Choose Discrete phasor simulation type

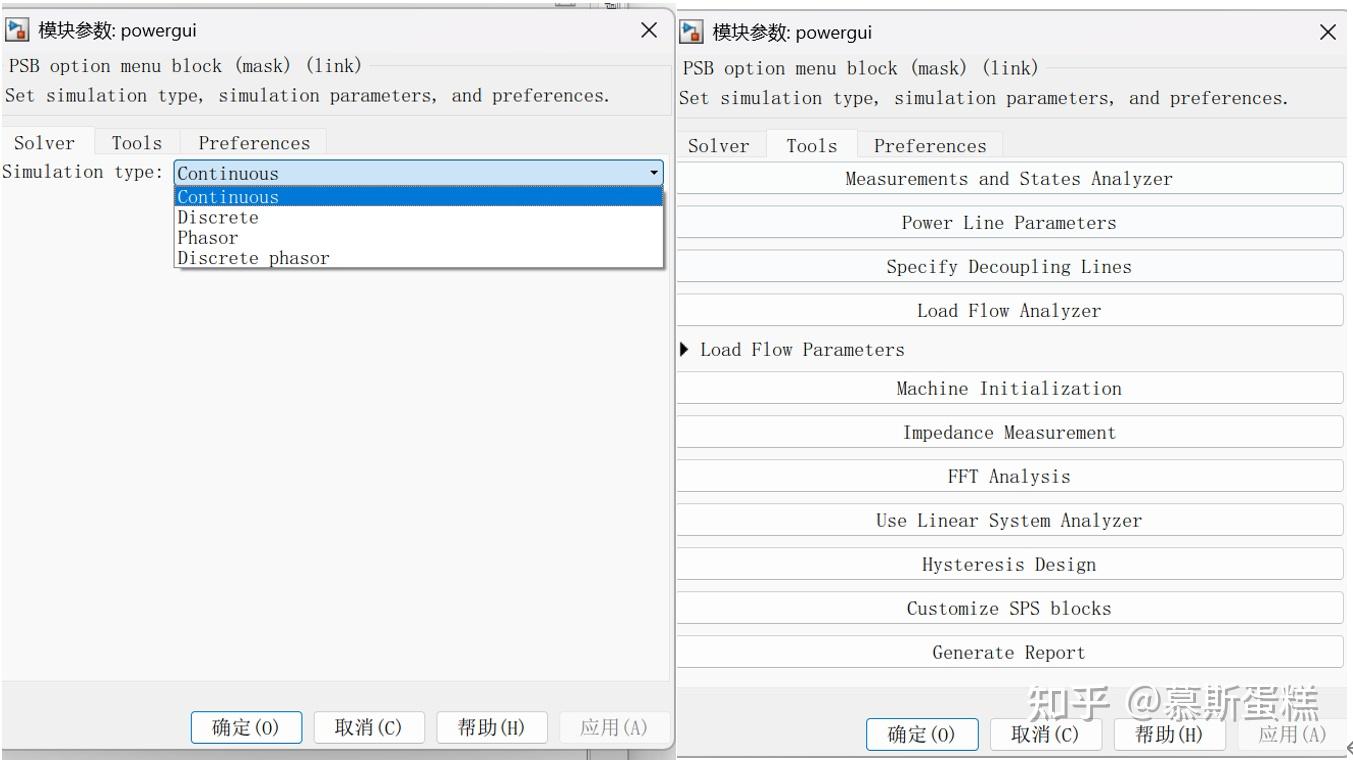[419, 257]
